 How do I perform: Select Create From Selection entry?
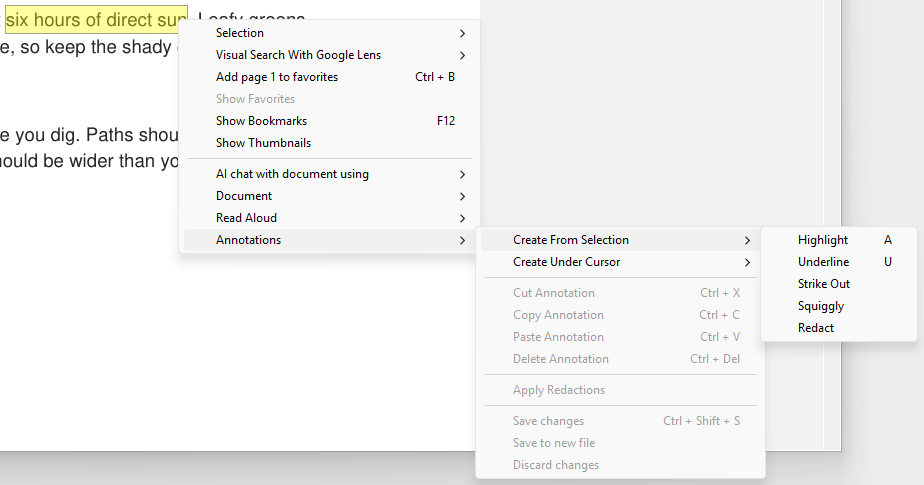620,240
